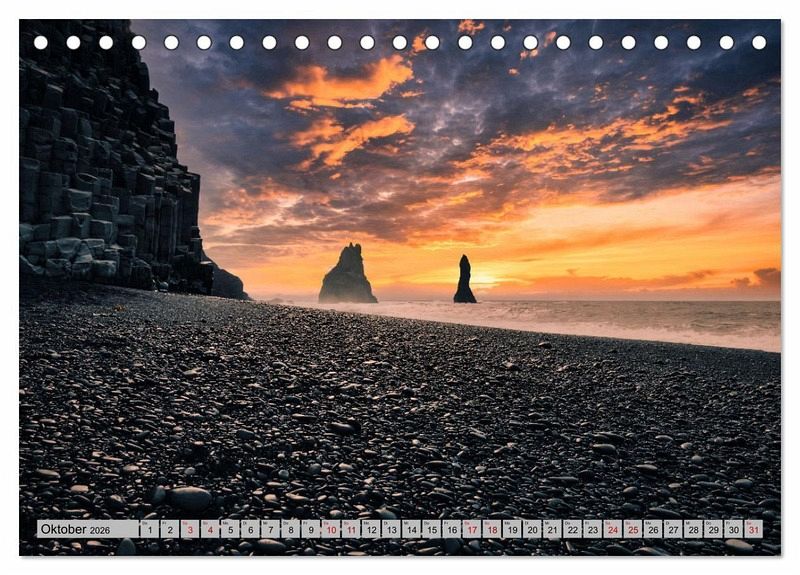The width and height of the screenshot is (800, 575).
Task: Select day 1 in the calendar strip
Action: (x=149, y=529)
